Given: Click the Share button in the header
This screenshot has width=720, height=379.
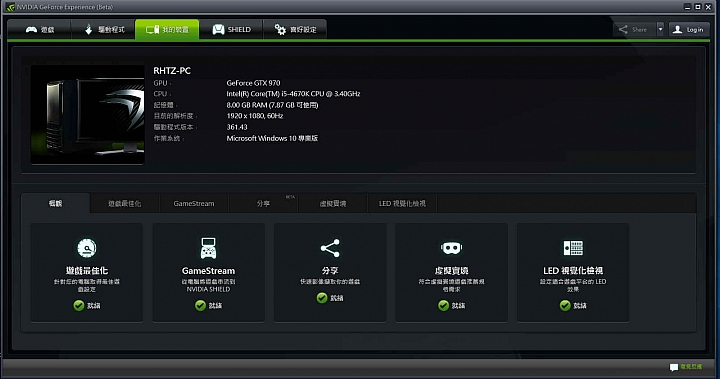Looking at the screenshot, I should point(634,29).
